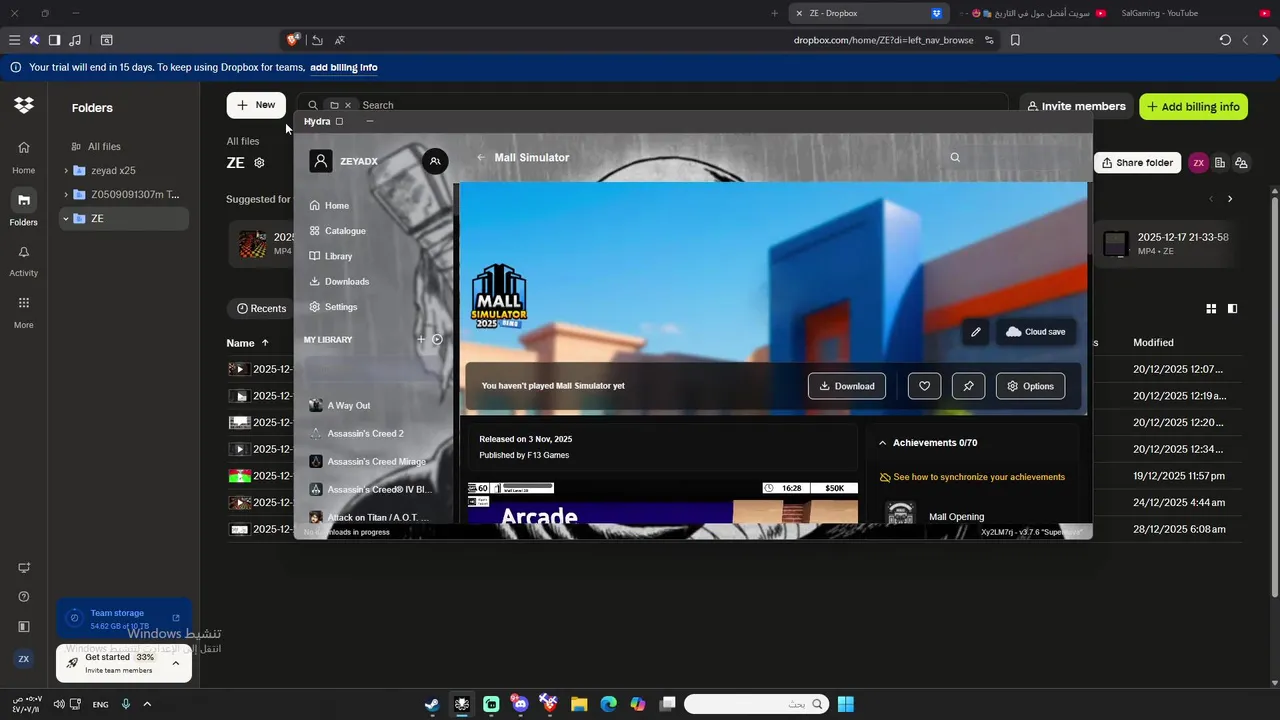The width and height of the screenshot is (1280, 720).
Task: Remove folder filter chip from Dropbox search
Action: (x=348, y=105)
